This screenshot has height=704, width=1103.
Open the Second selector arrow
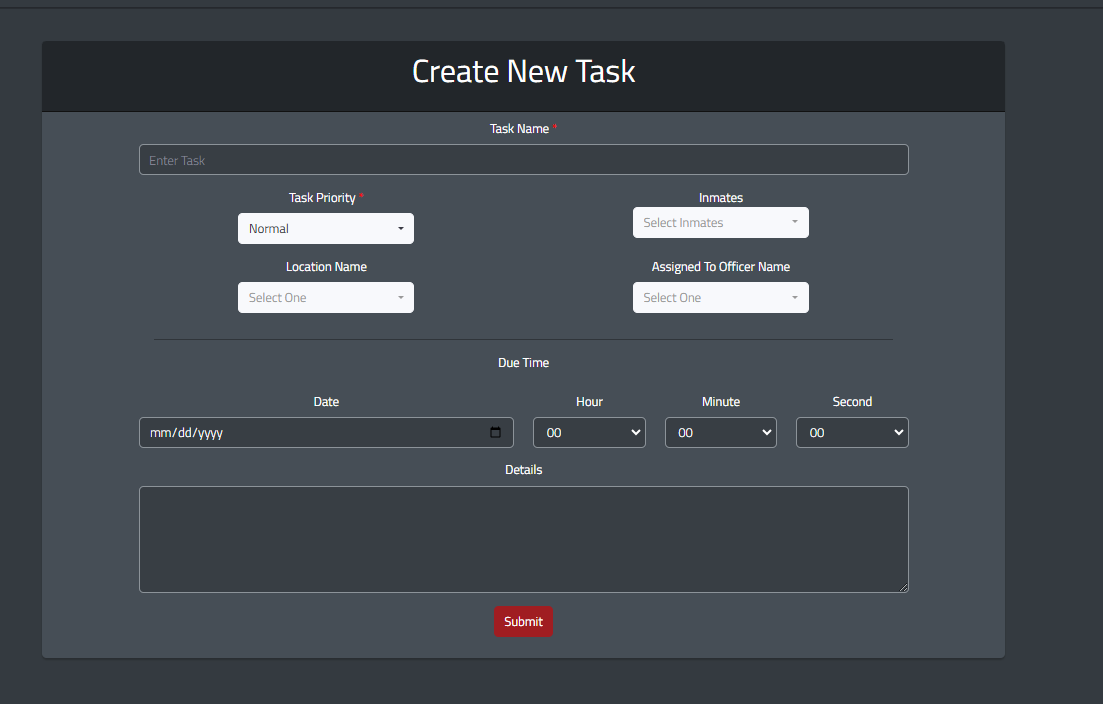click(x=896, y=432)
